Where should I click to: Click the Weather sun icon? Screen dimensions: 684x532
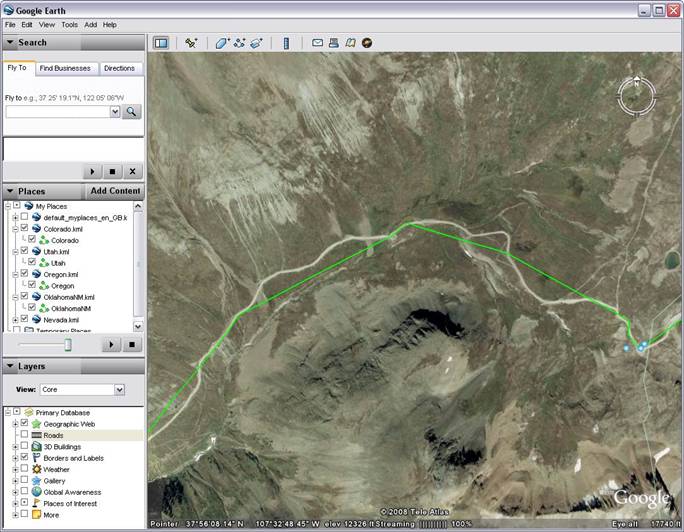pyautogui.click(x=37, y=469)
